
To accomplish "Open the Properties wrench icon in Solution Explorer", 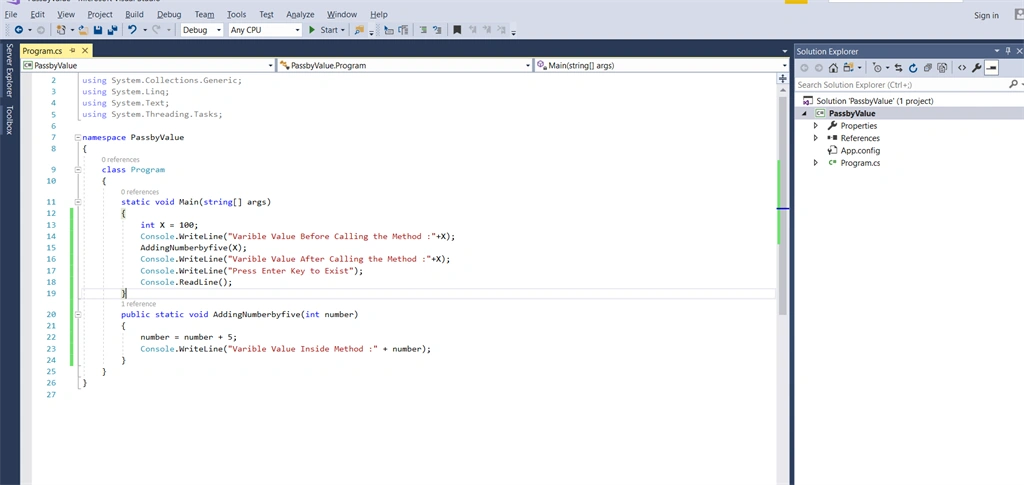I will point(976,67).
